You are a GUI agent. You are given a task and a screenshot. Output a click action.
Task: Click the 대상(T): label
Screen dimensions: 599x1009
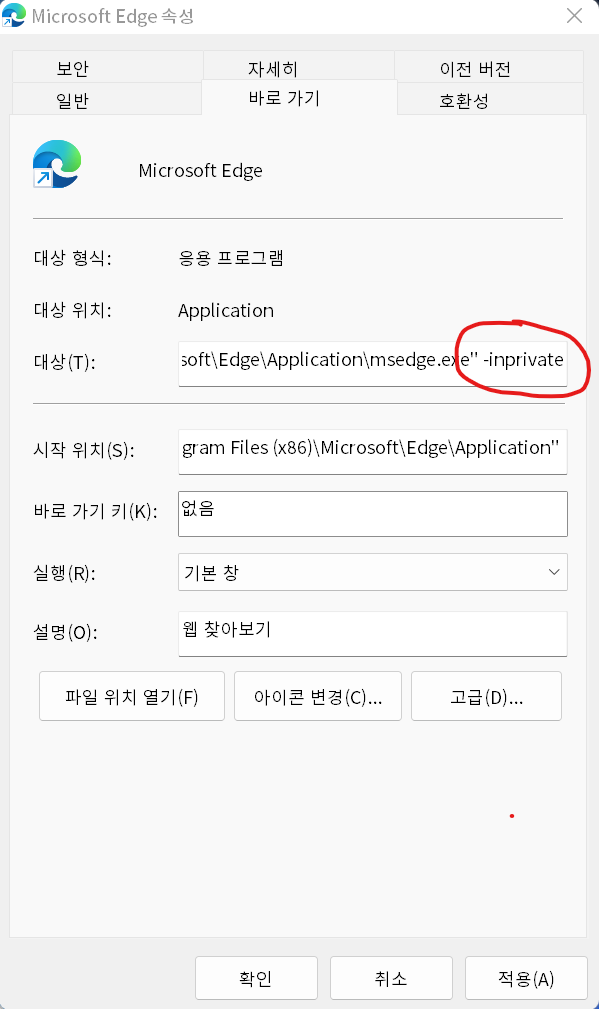tap(64, 362)
